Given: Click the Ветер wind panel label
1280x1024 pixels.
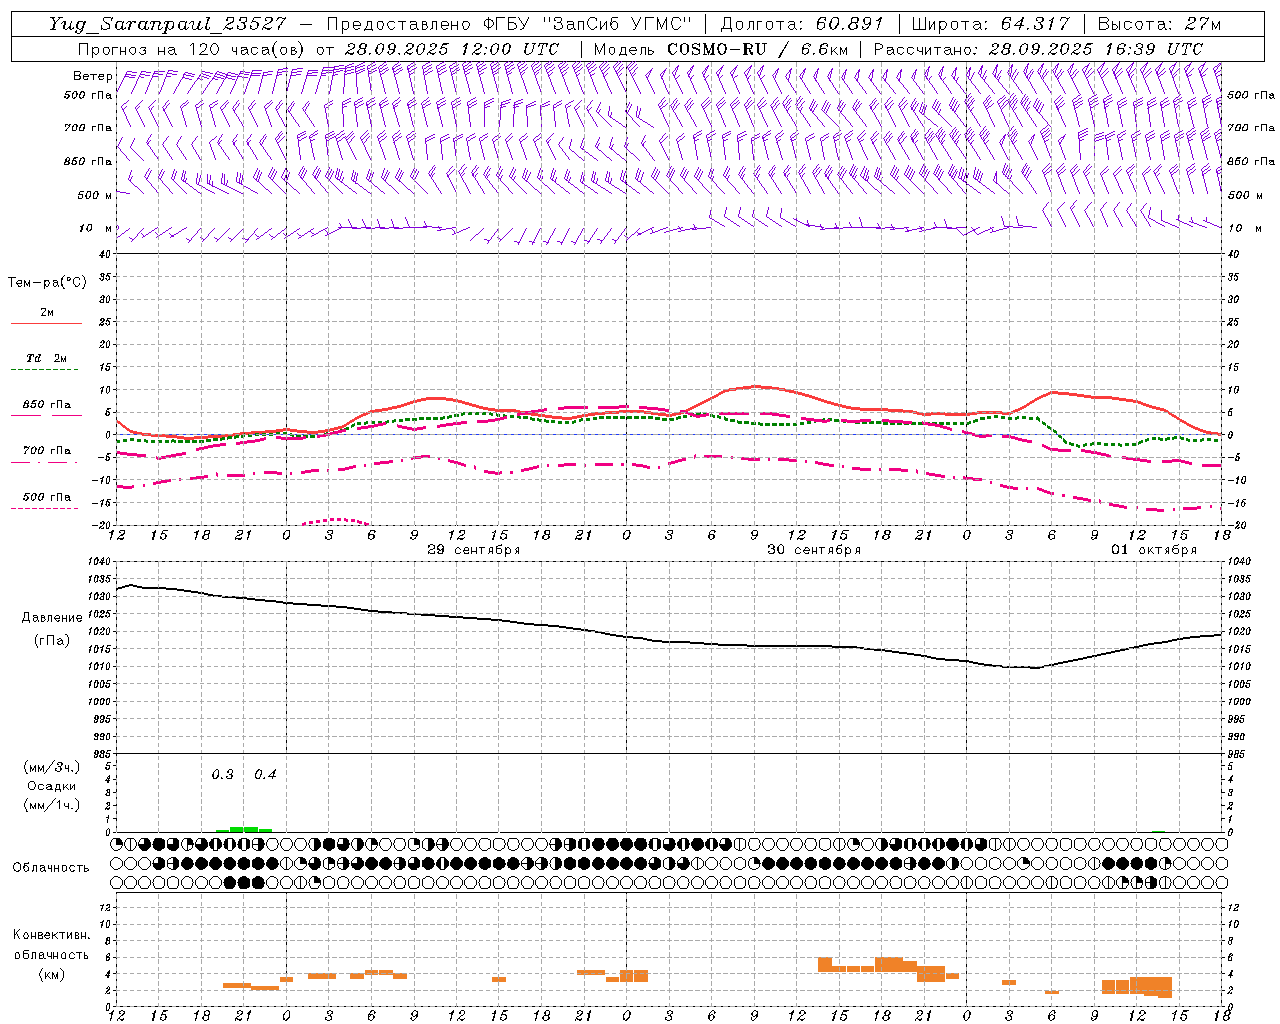Looking at the screenshot, I should [92, 76].
